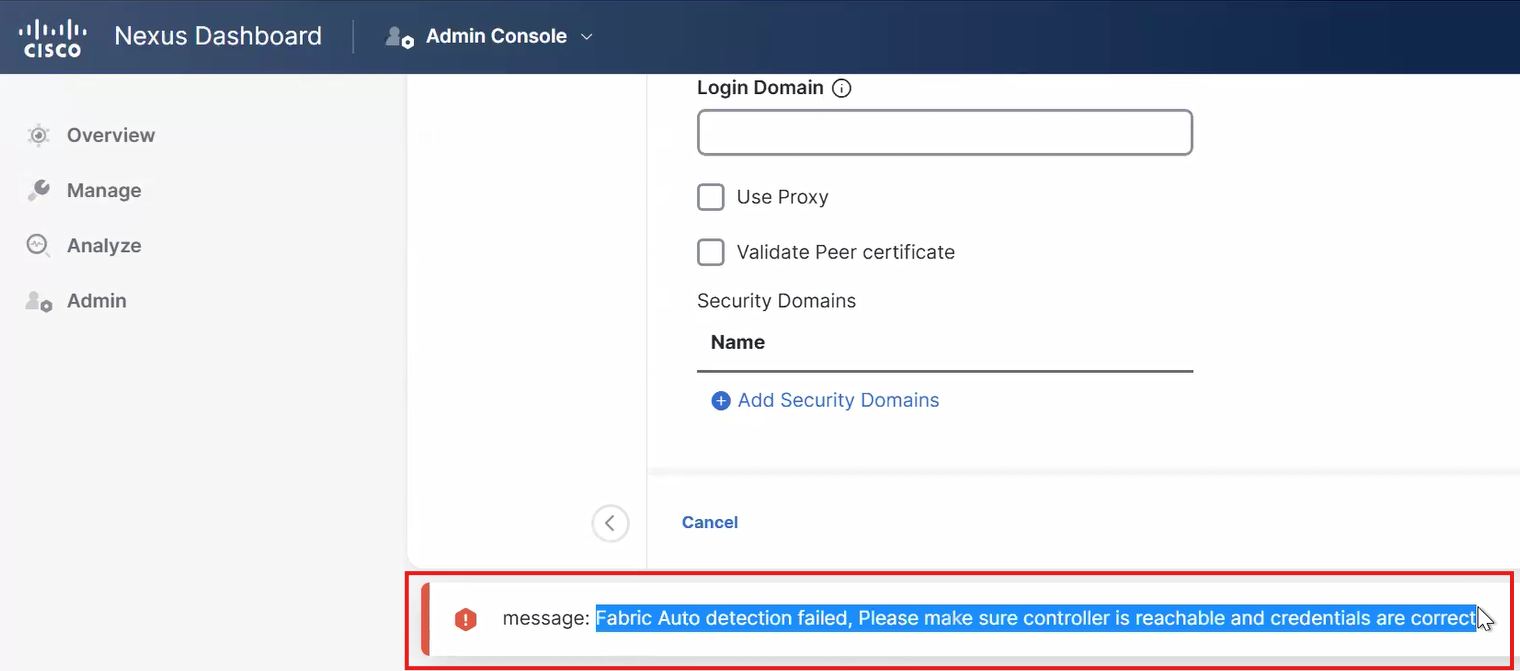Click the Name column header
This screenshot has height=671, width=1520.
pyautogui.click(x=738, y=342)
